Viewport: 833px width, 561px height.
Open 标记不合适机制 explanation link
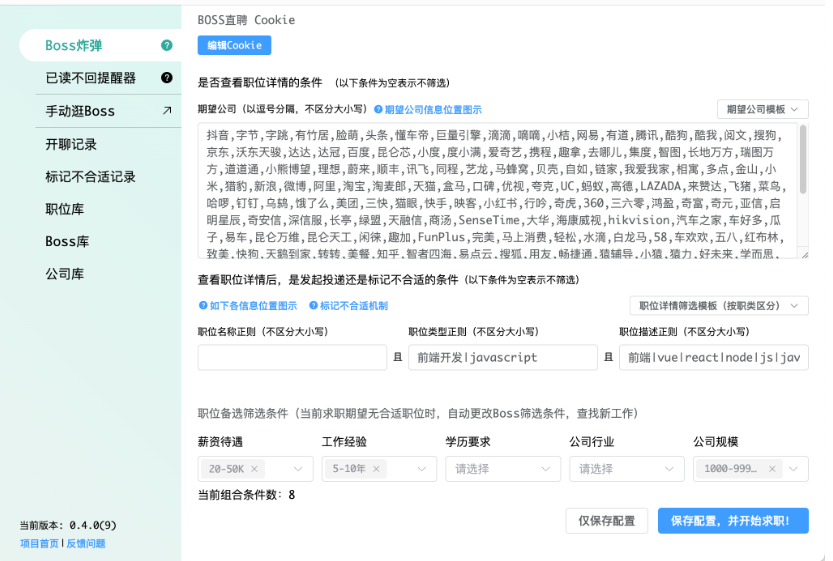348,306
